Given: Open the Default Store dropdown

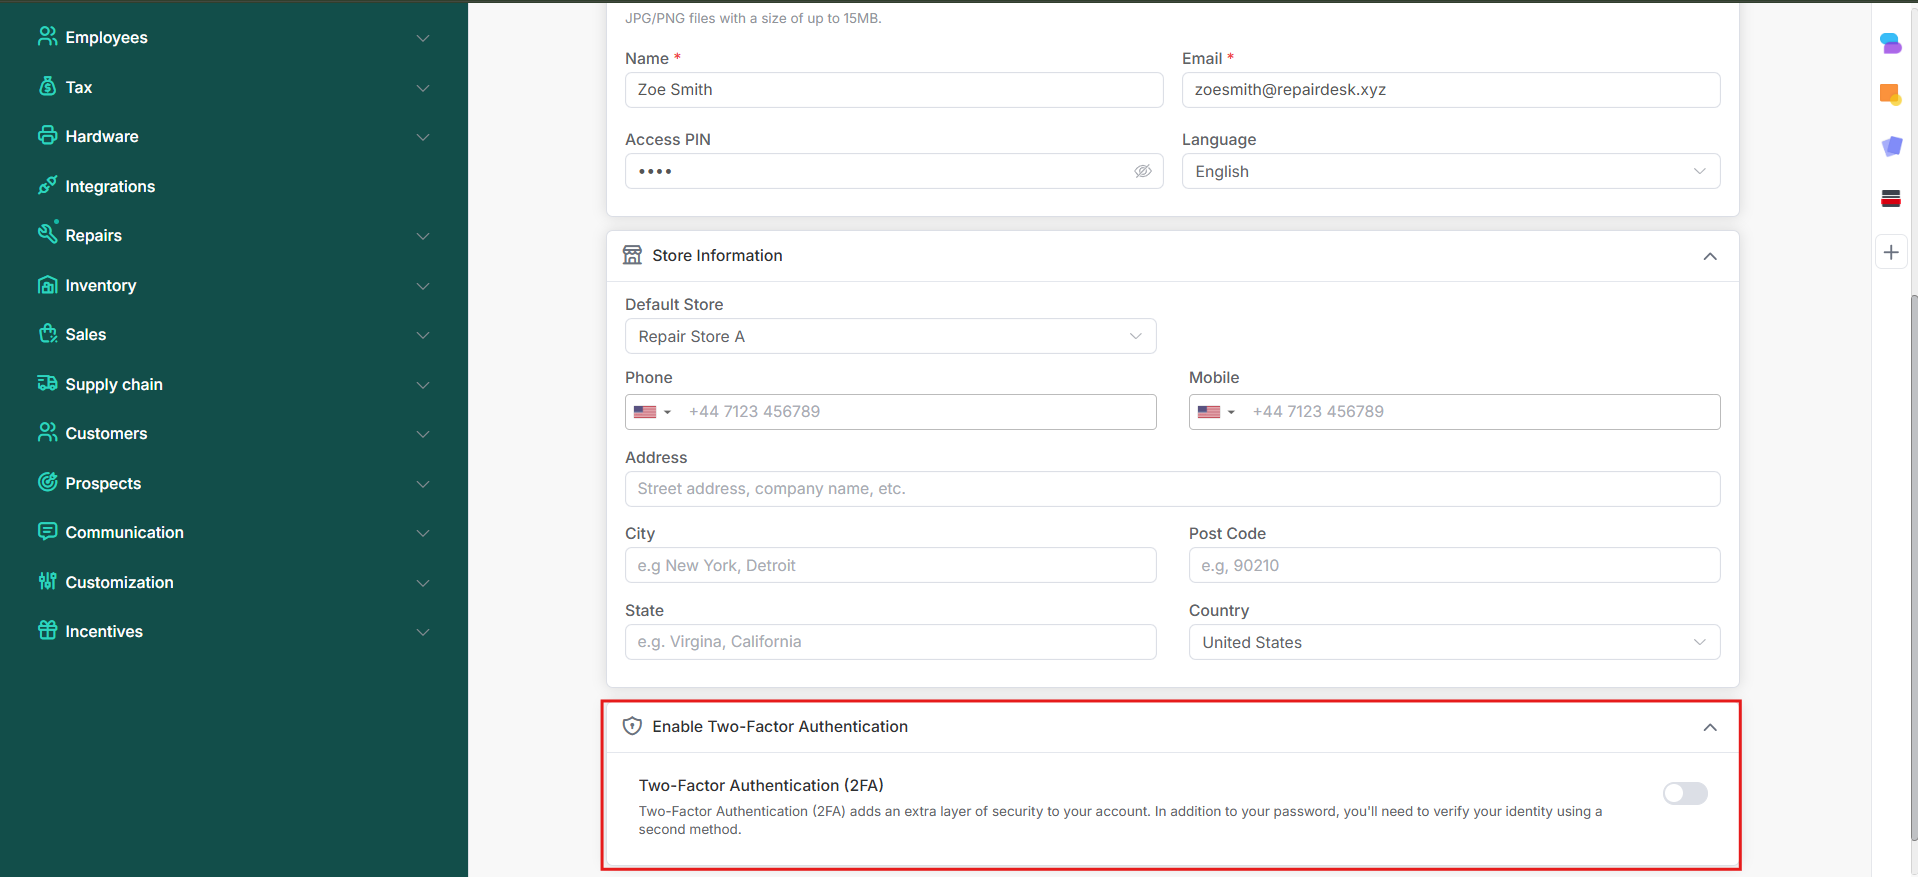Looking at the screenshot, I should 890,336.
